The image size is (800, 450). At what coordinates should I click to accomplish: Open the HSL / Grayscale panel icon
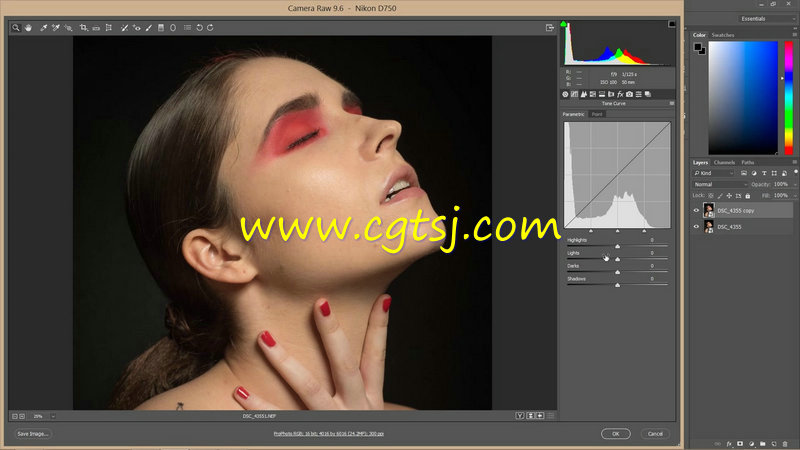coord(593,94)
